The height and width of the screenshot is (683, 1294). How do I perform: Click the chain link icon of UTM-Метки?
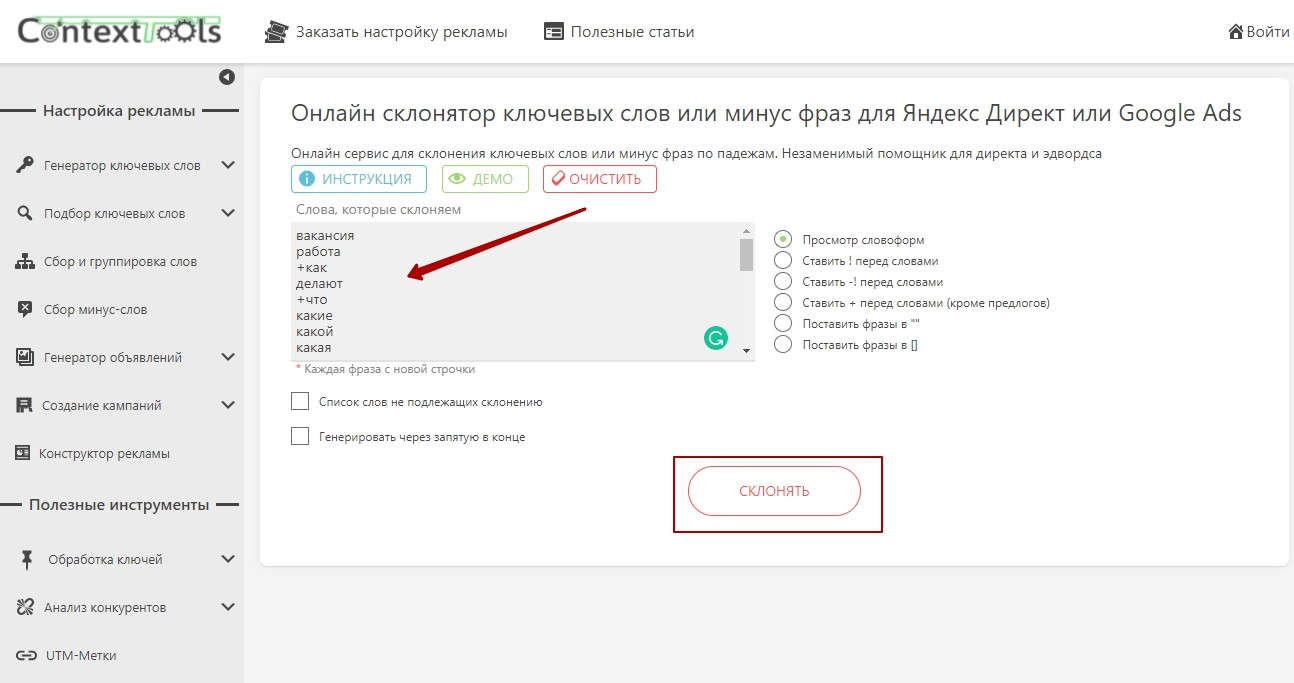click(26, 656)
